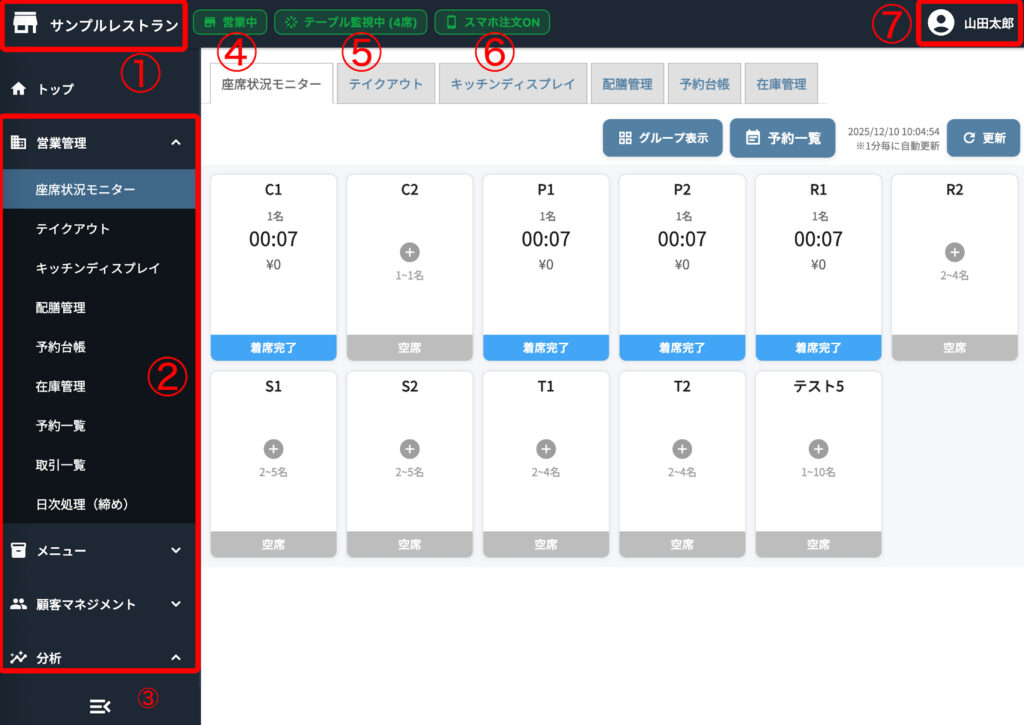Expand the 顧客マネジメント sidebar section

pyautogui.click(x=176, y=604)
